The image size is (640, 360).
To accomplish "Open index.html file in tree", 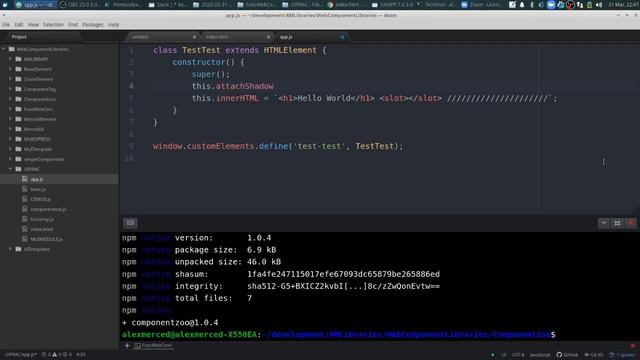I will 42,229.
